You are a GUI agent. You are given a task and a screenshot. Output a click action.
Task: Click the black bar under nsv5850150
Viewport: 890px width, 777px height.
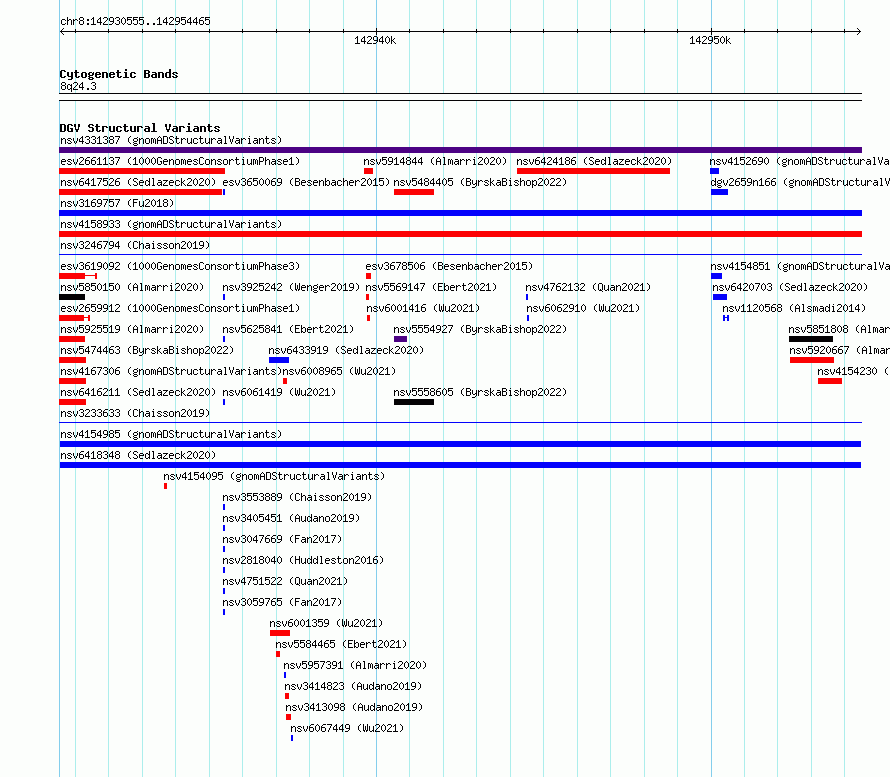[x=72, y=297]
